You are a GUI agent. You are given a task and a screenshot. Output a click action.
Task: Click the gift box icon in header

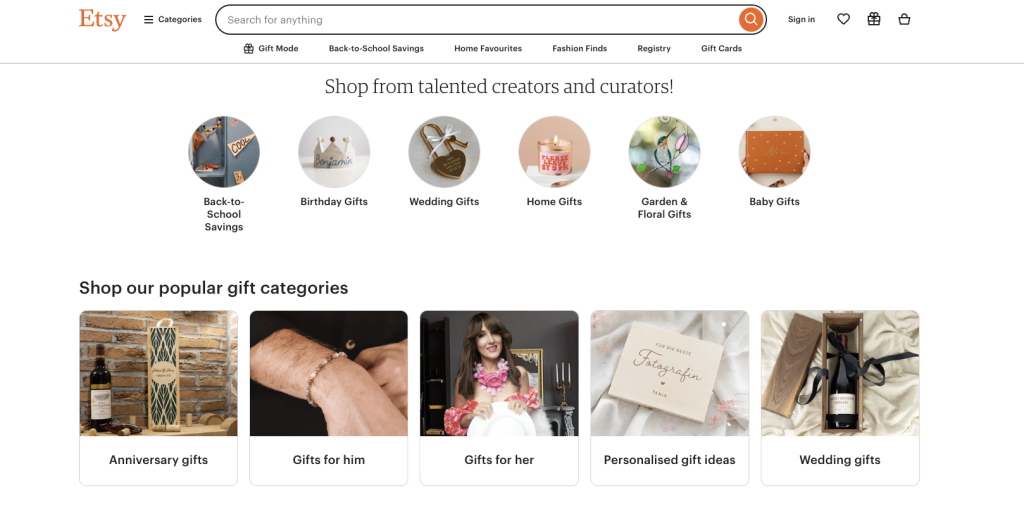(874, 19)
